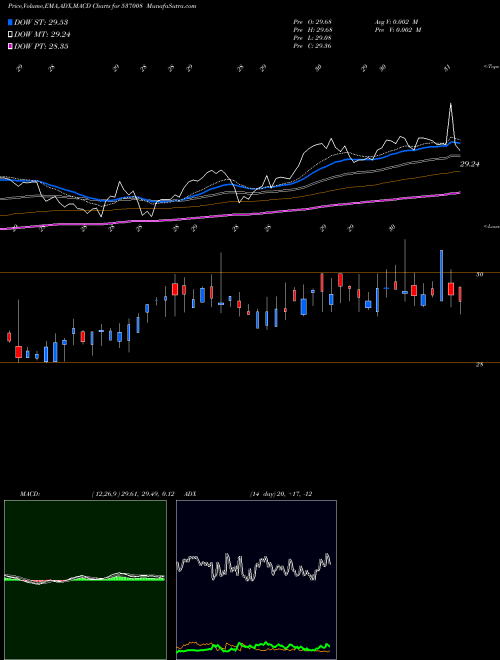
Task: Click the blue DOW ST legend swatch
Action: (x=11, y=22)
